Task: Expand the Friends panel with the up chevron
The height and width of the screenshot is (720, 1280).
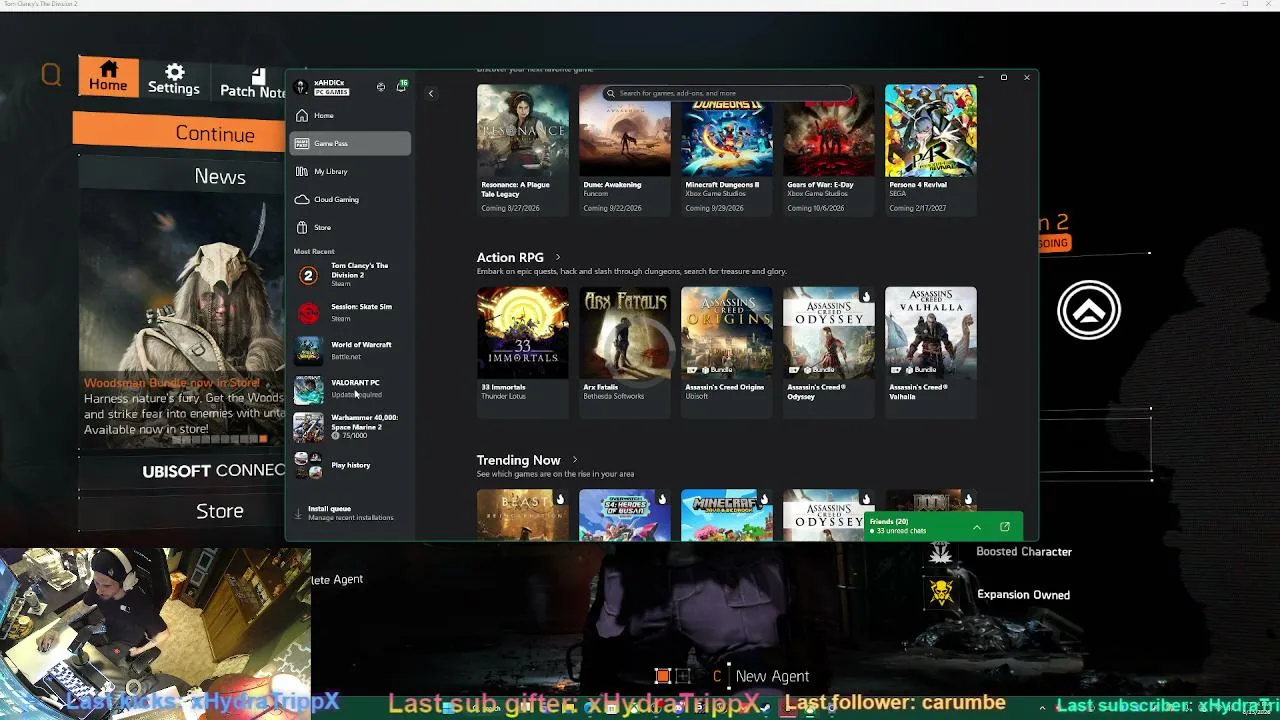Action: 977,527
